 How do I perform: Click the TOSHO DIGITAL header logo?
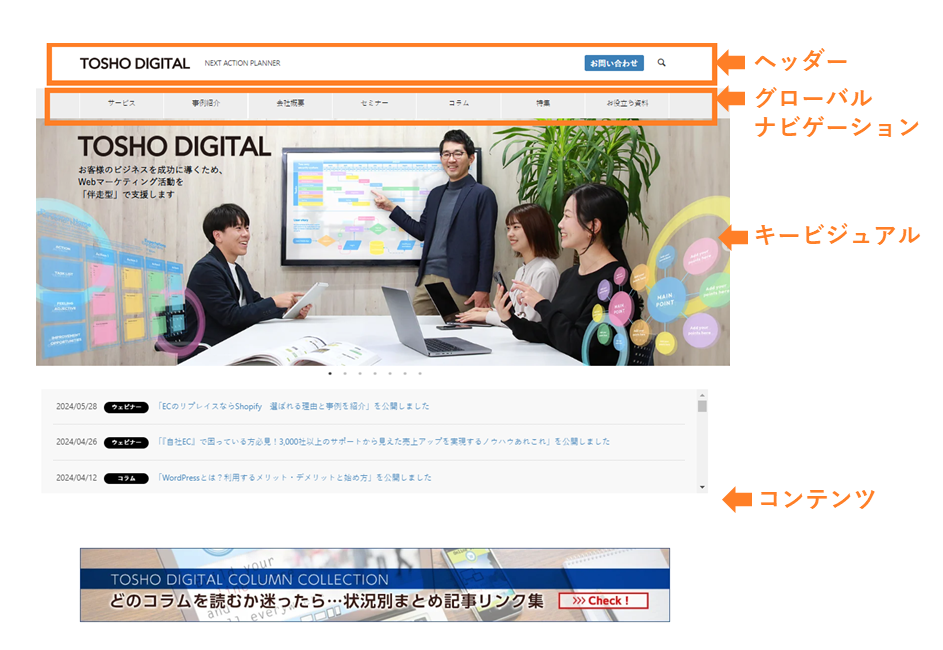pos(135,62)
